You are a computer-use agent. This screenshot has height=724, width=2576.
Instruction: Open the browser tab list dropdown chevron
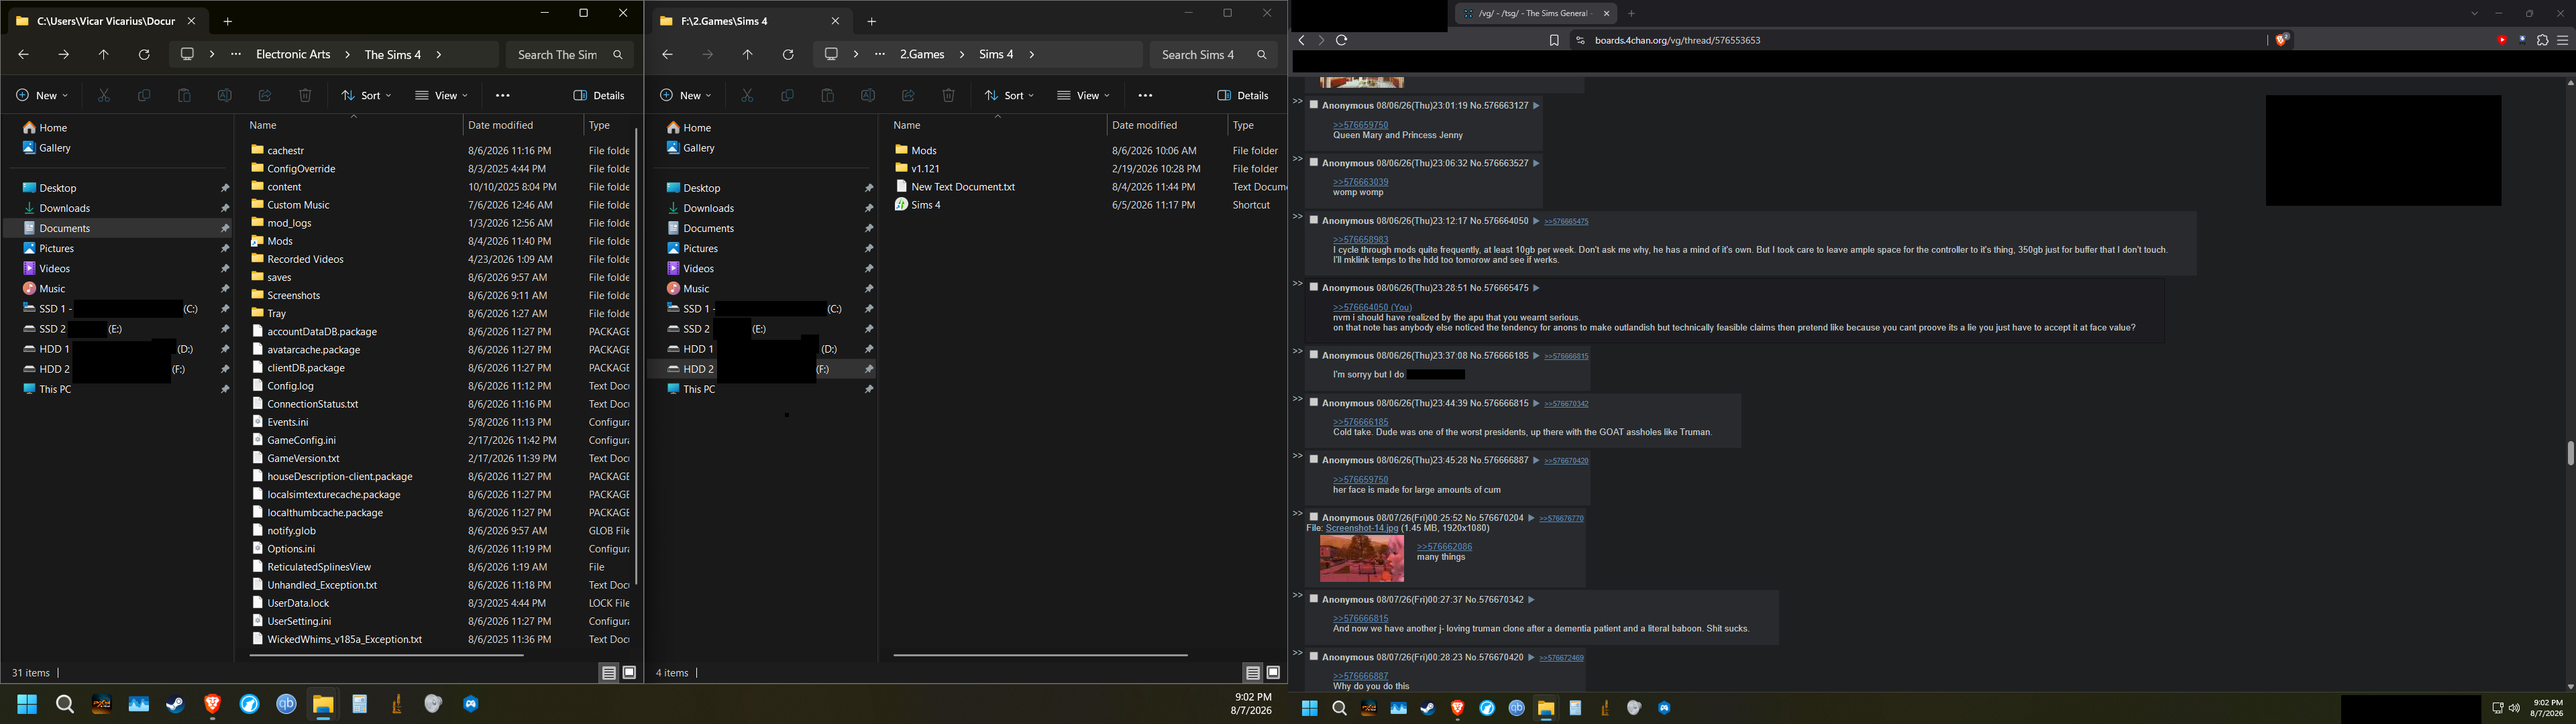point(2474,13)
